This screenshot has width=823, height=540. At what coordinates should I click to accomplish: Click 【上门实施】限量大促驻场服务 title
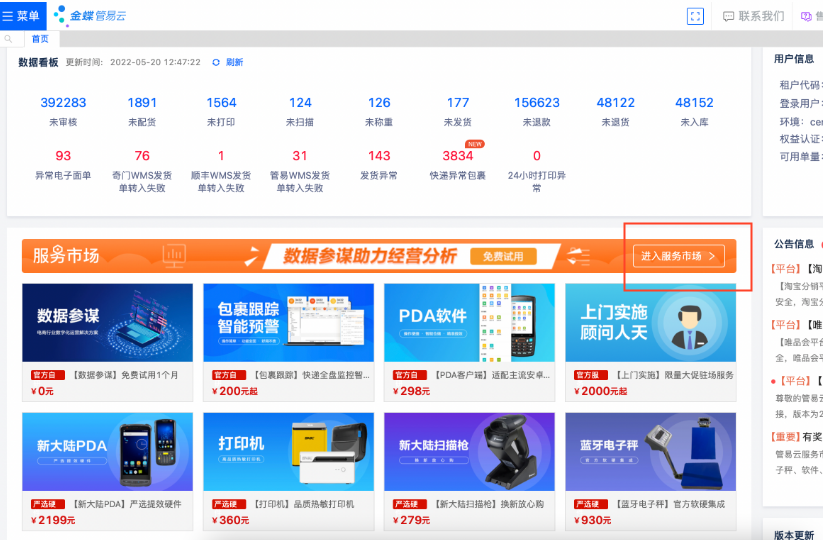(x=674, y=375)
